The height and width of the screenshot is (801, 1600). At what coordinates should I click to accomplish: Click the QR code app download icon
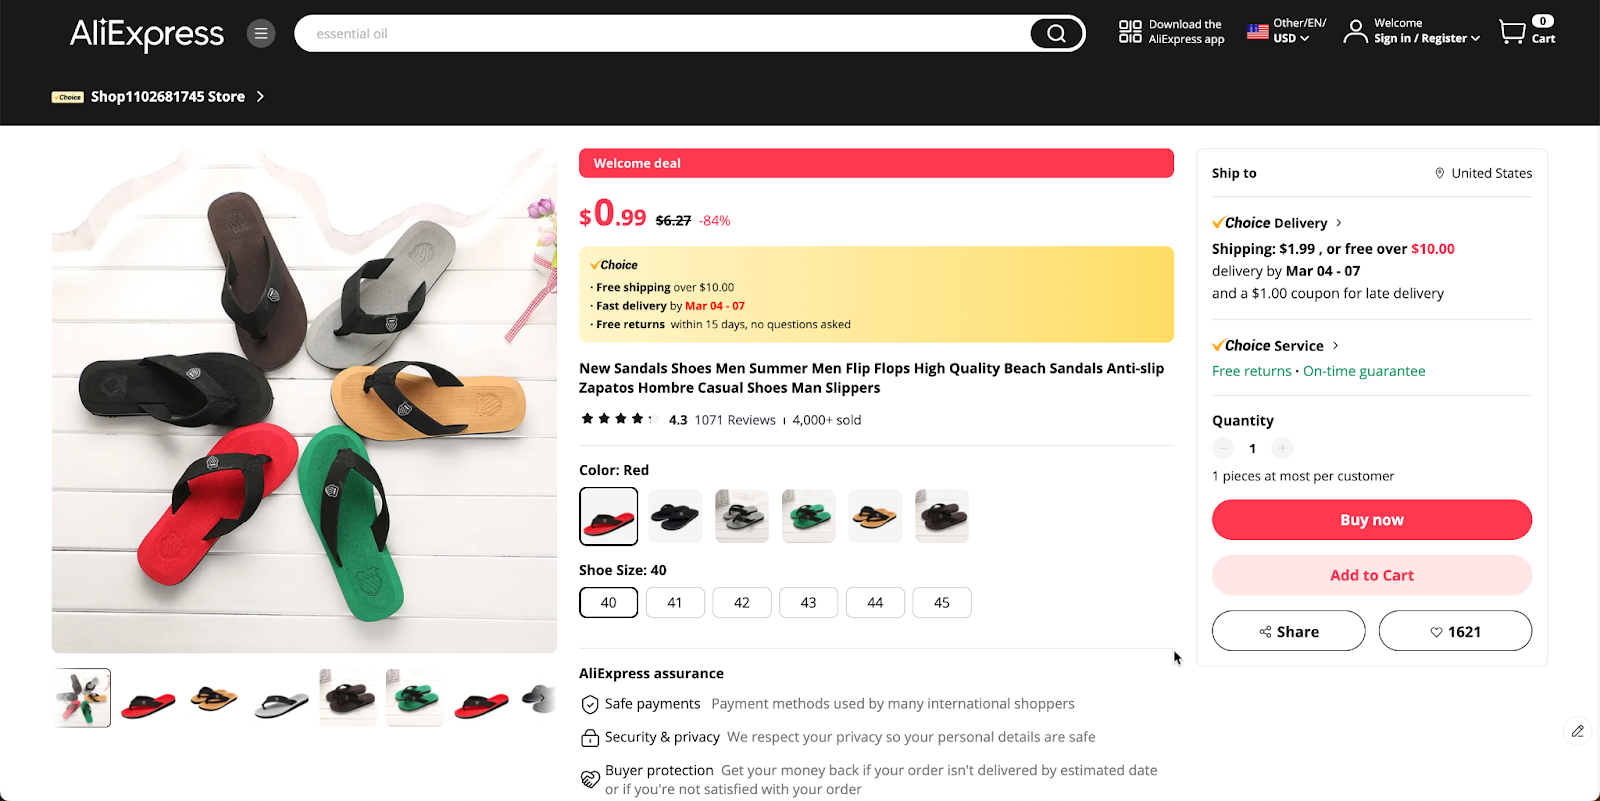tap(1129, 31)
